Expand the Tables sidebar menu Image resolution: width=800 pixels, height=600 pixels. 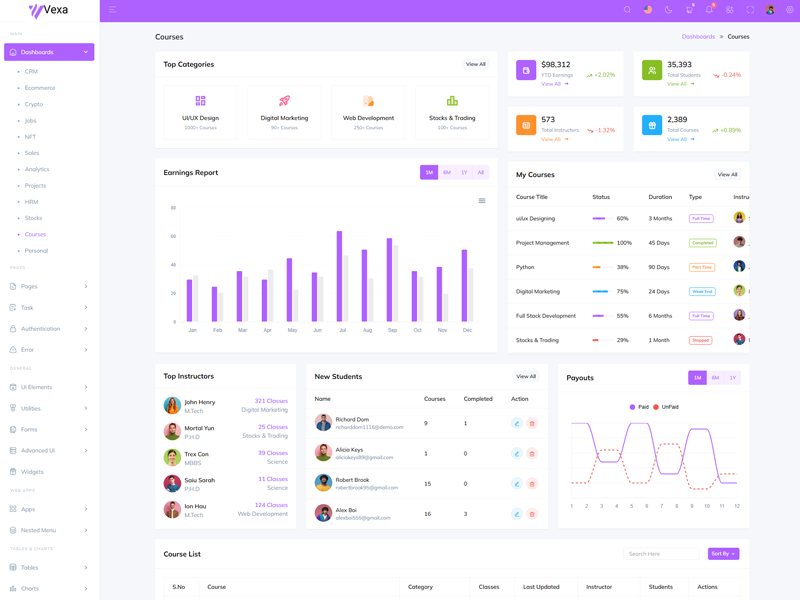(x=49, y=567)
